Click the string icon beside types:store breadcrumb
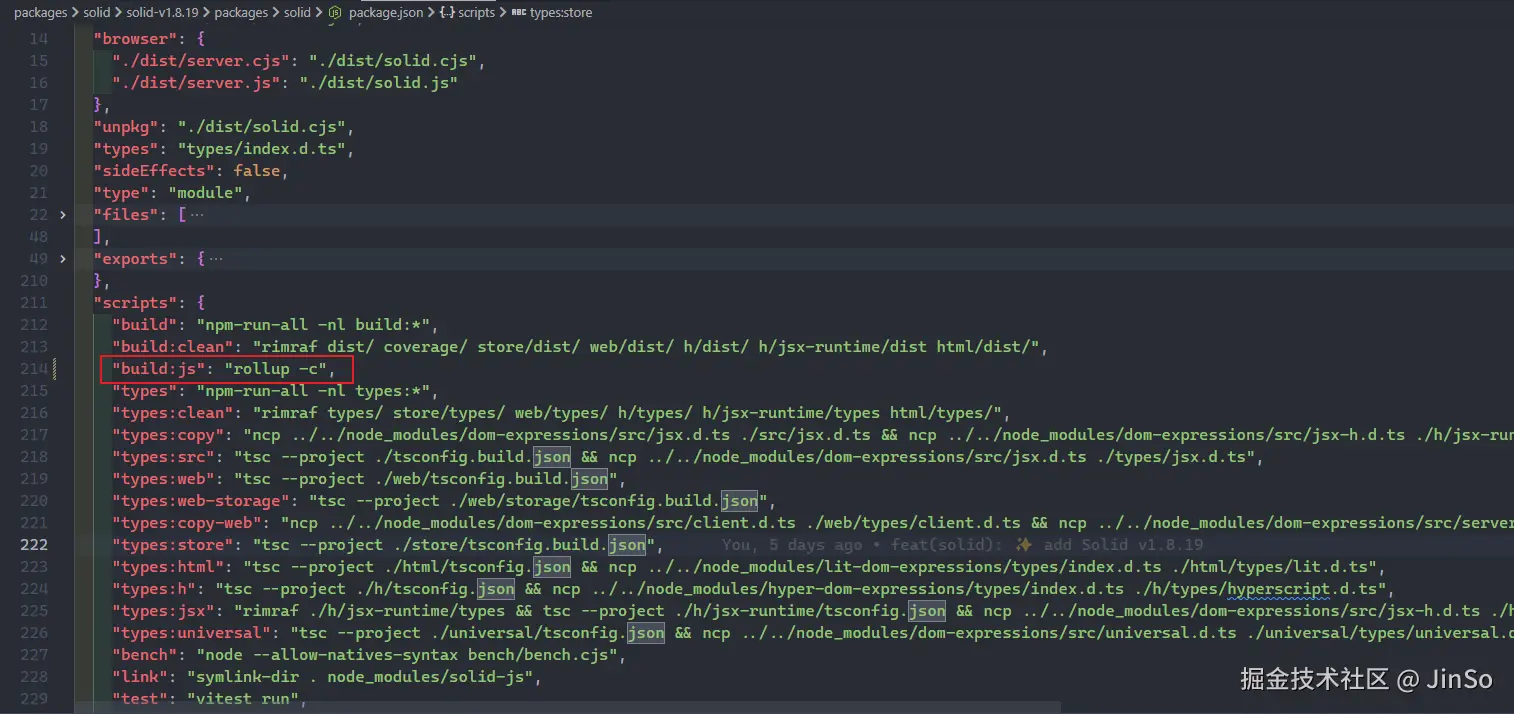This screenshot has width=1514, height=714. point(518,13)
